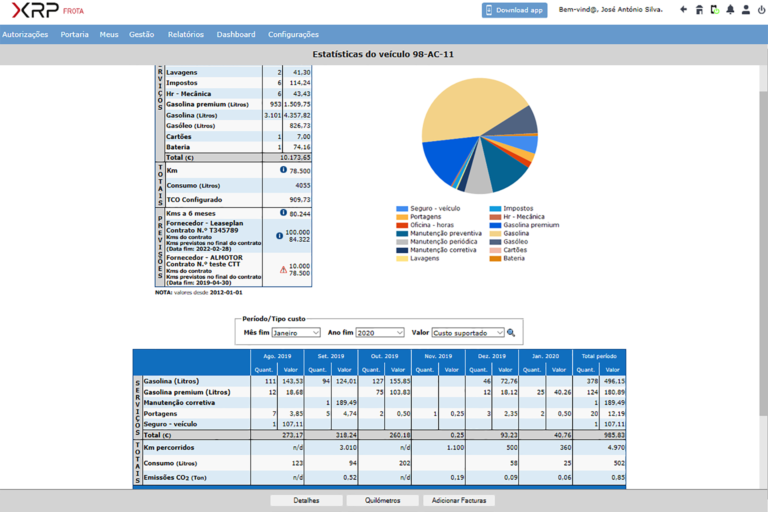This screenshot has width=768, height=512.
Task: Open the Valor cost type dropdown
Action: coord(468,332)
